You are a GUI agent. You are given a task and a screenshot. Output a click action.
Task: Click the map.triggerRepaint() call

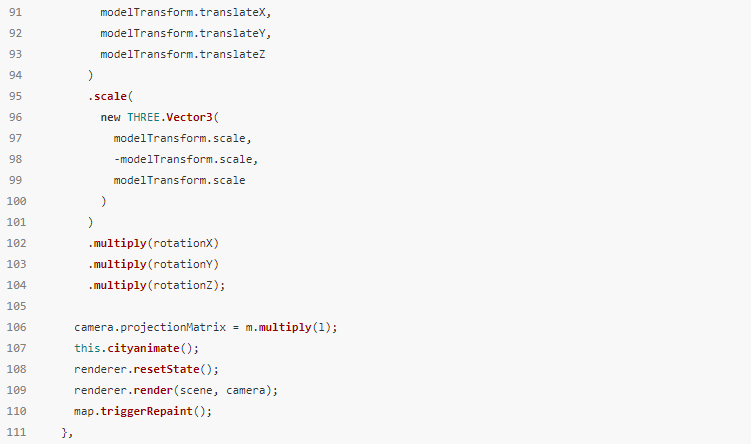coord(143,411)
